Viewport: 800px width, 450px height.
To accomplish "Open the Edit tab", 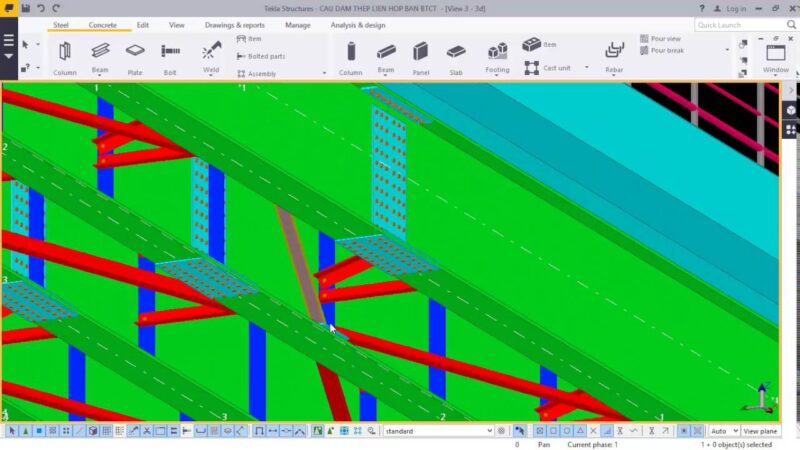I will (143, 25).
